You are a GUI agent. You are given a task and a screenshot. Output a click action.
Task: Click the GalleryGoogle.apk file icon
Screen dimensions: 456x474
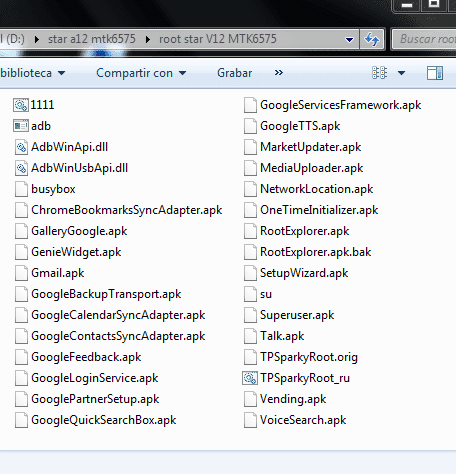[21, 231]
